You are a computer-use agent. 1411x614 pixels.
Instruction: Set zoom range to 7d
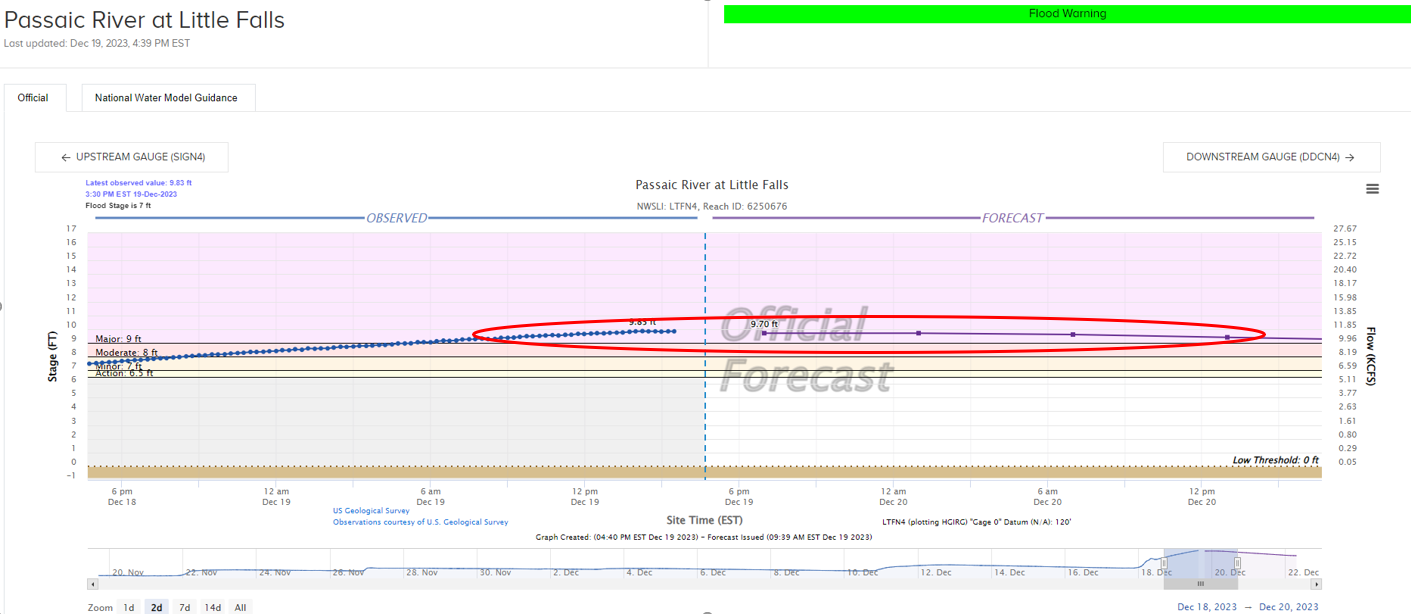184,607
